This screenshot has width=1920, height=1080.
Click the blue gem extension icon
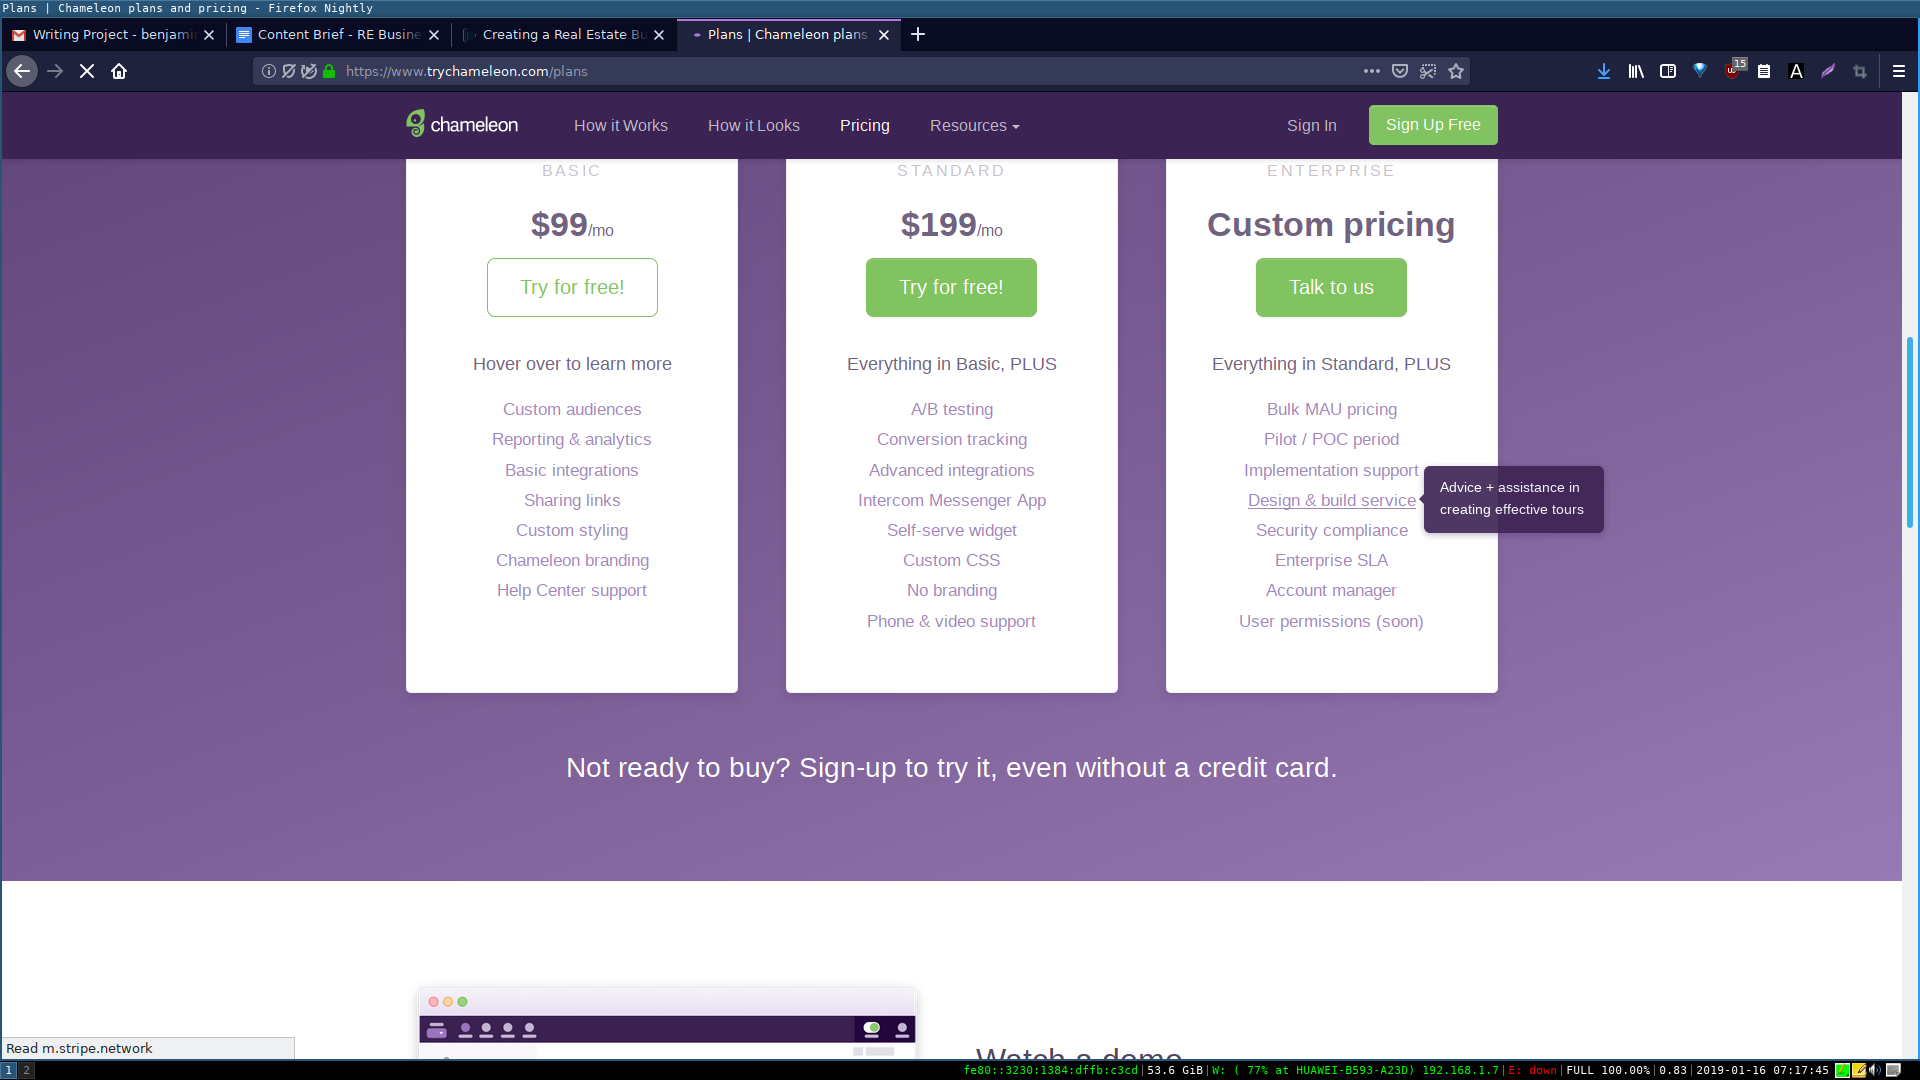pyautogui.click(x=1700, y=71)
